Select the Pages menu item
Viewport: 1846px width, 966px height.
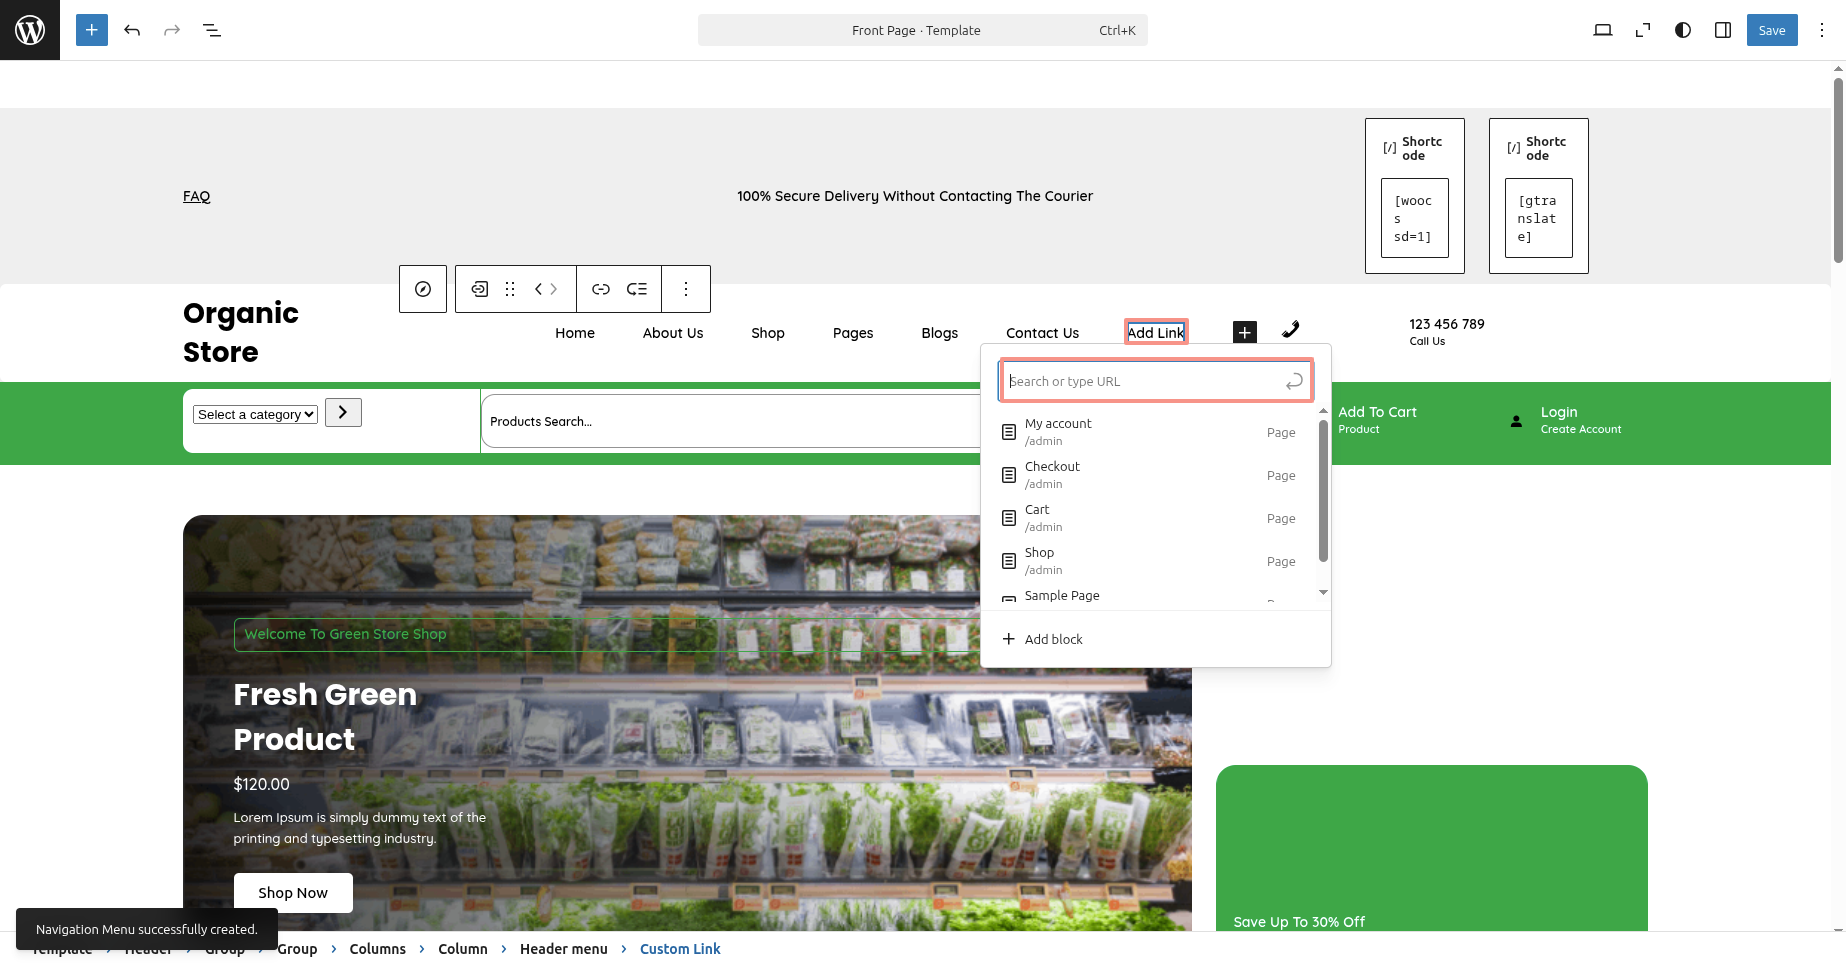pos(853,333)
